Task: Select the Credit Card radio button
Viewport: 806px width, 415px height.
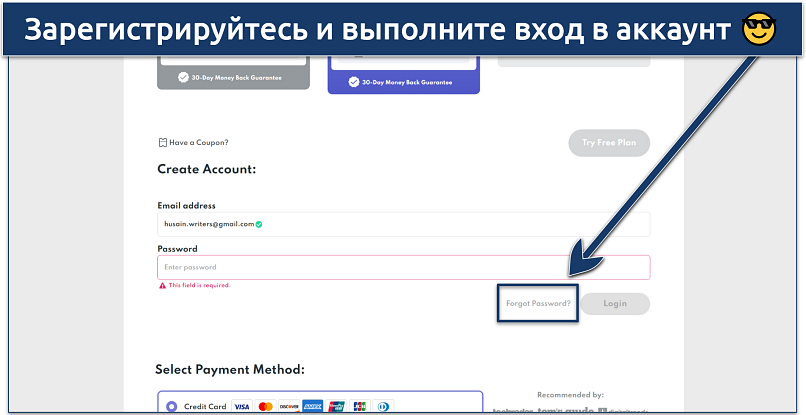Action: point(172,407)
